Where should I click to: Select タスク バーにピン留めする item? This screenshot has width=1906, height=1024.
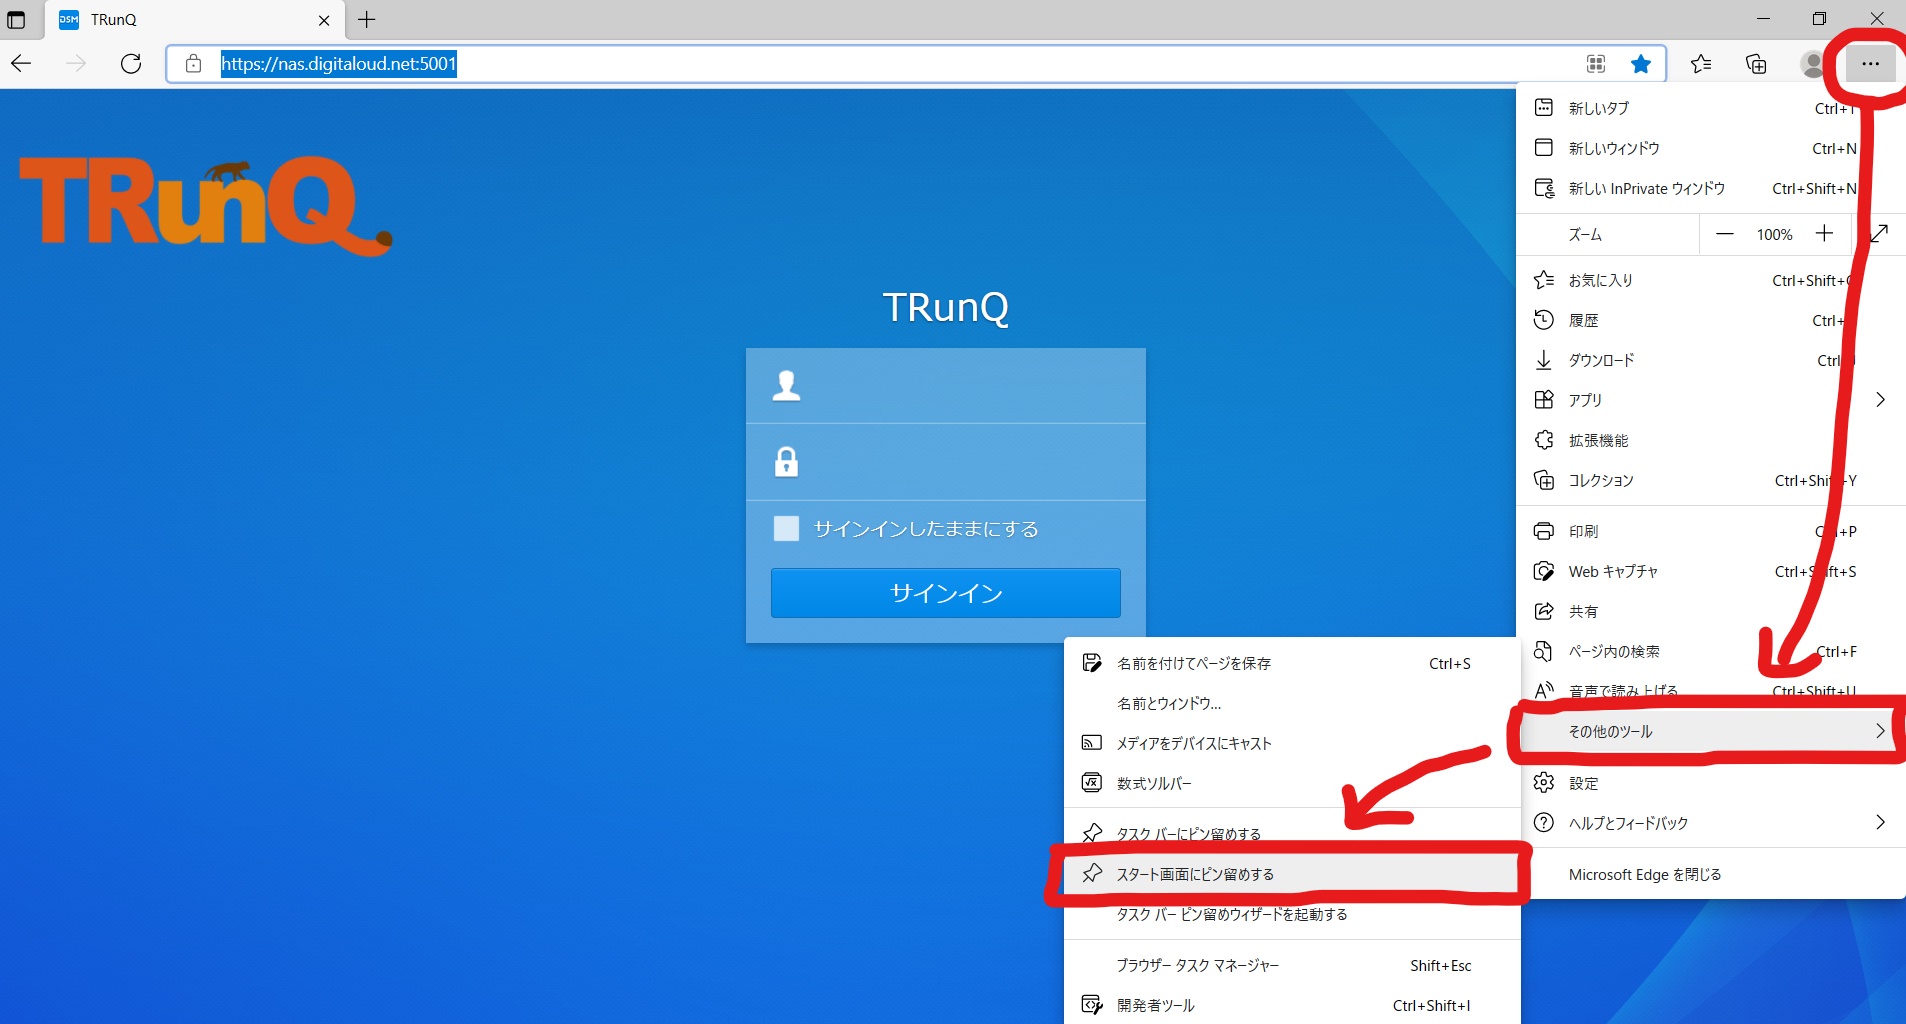tap(1292, 834)
